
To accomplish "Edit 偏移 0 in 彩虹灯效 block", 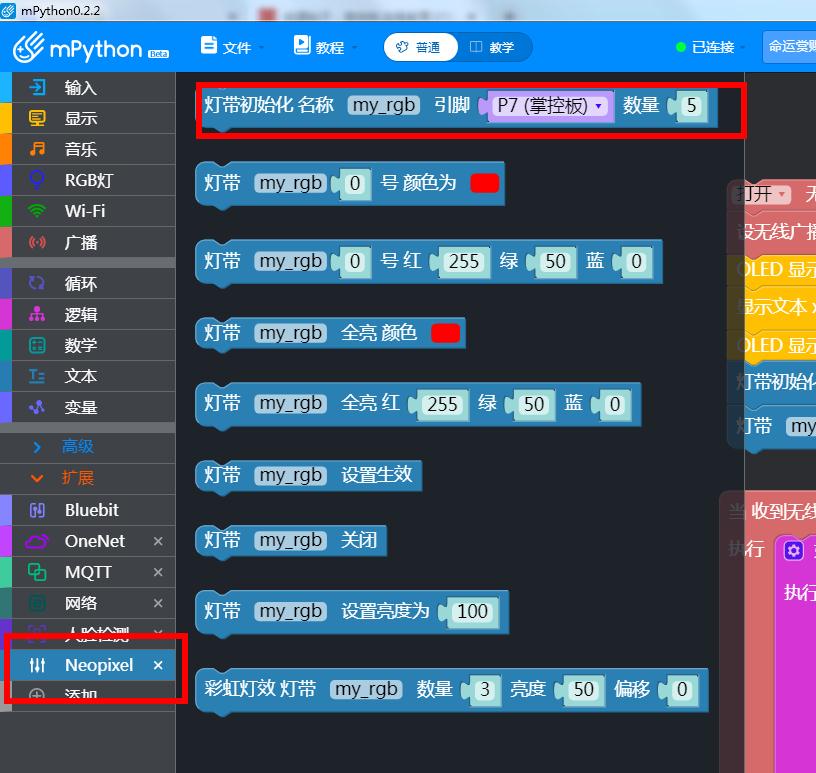I will coord(682,690).
